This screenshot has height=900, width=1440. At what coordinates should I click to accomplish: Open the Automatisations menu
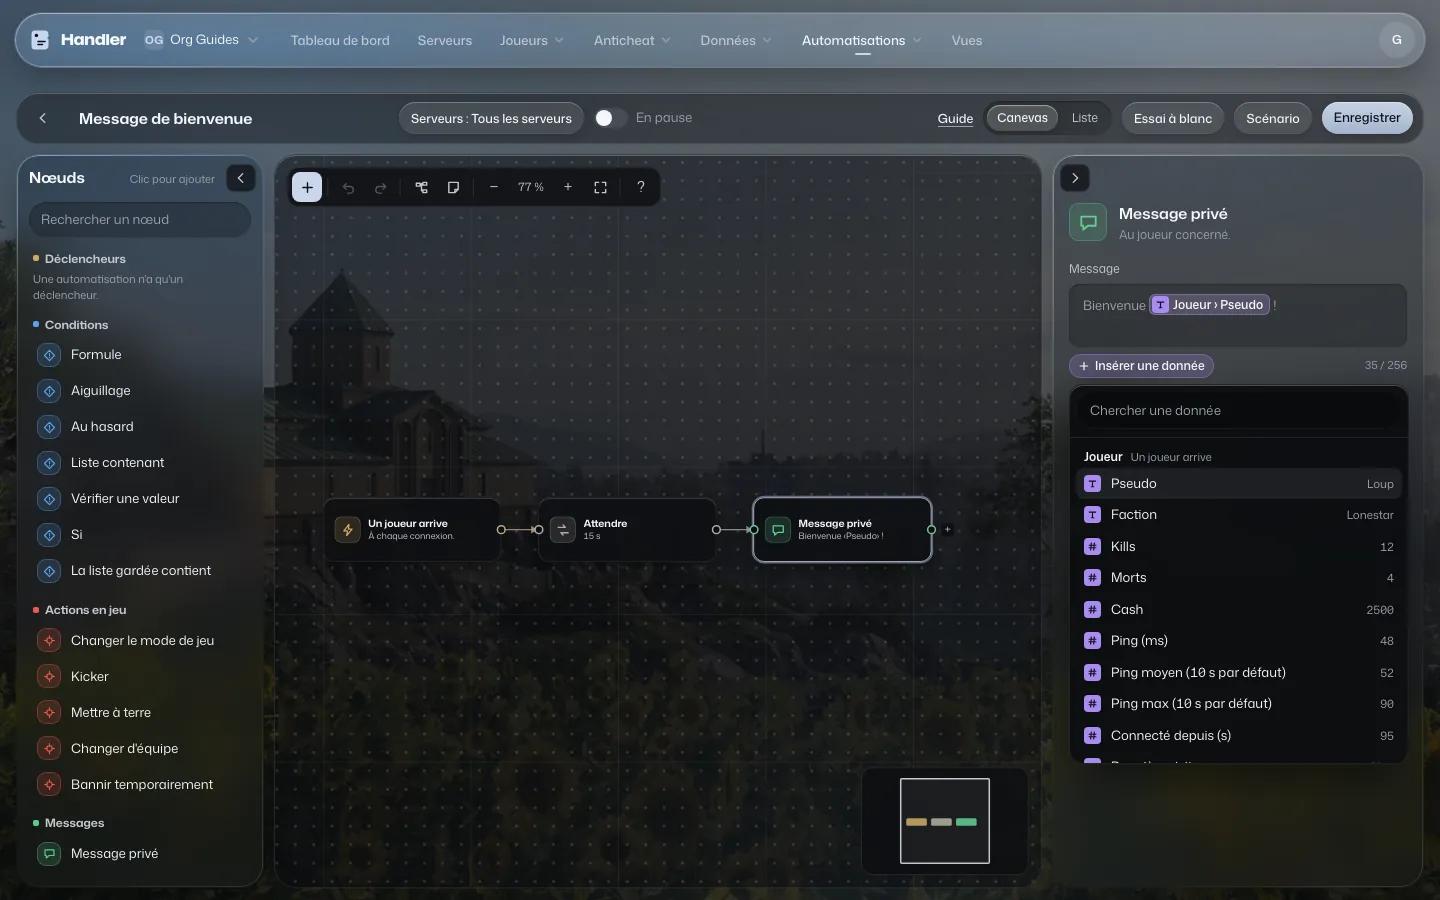click(x=862, y=40)
